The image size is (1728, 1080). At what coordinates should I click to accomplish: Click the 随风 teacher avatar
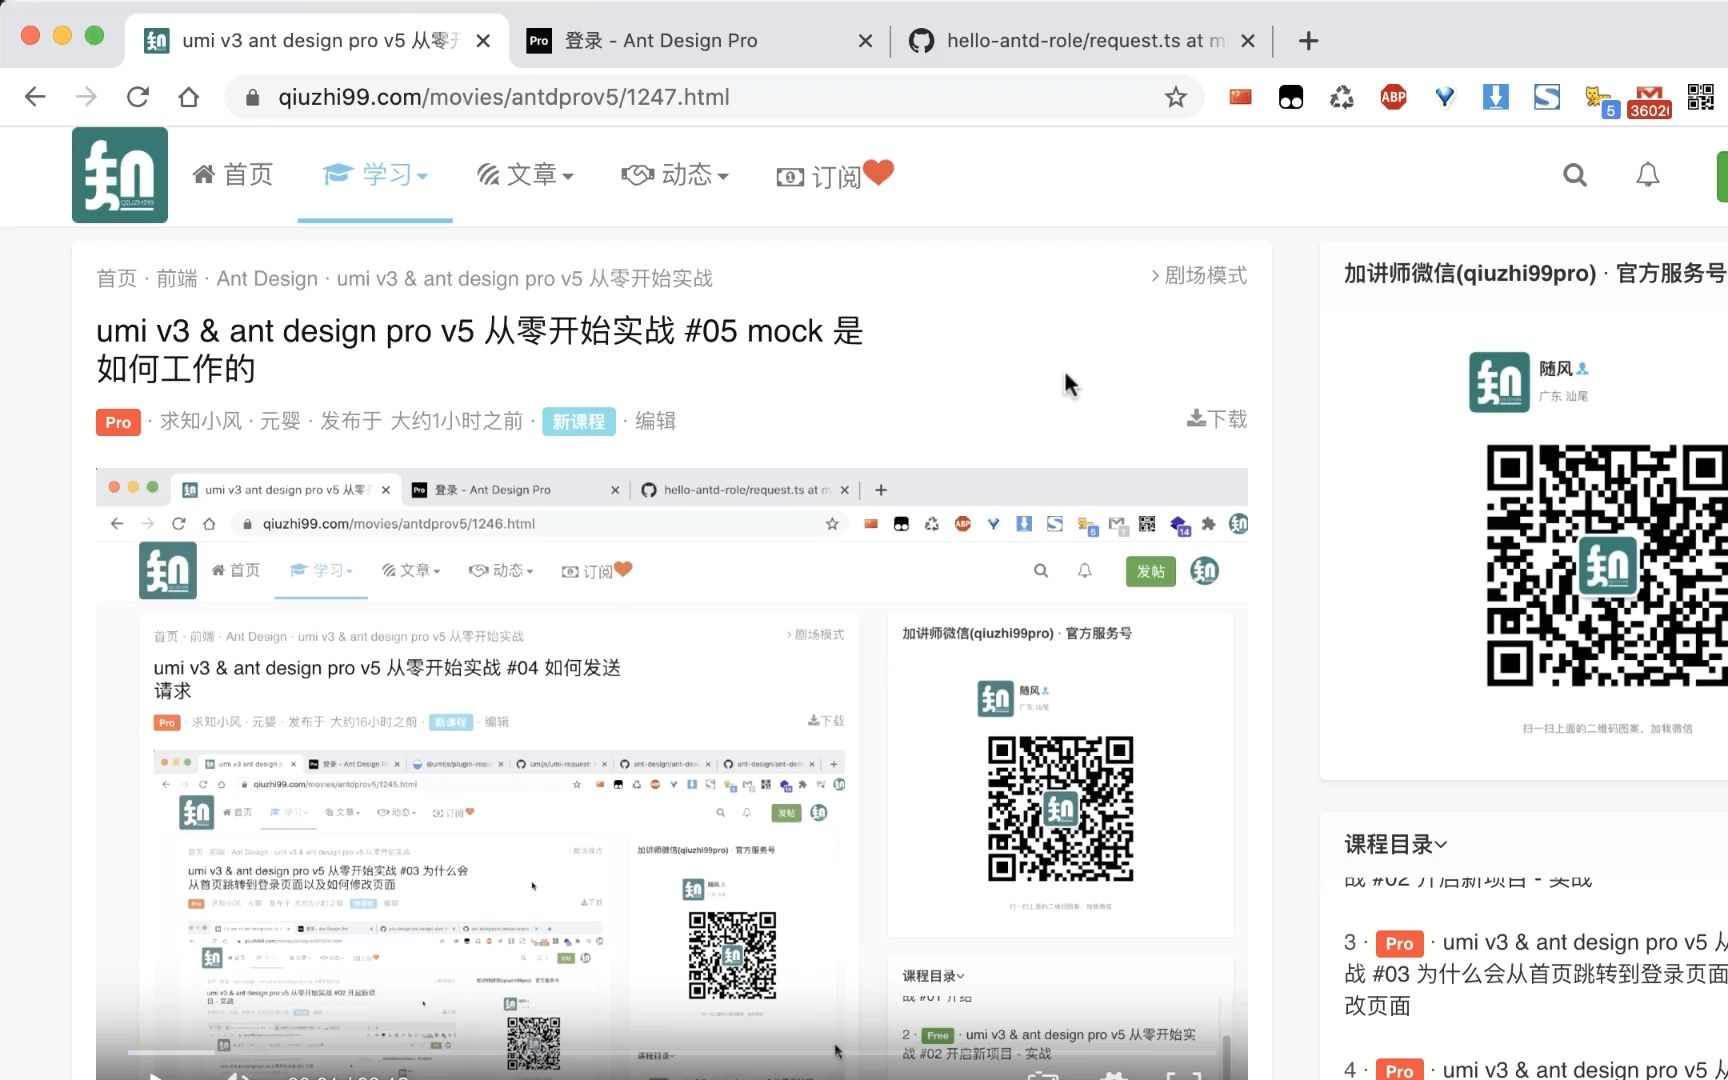point(1499,382)
